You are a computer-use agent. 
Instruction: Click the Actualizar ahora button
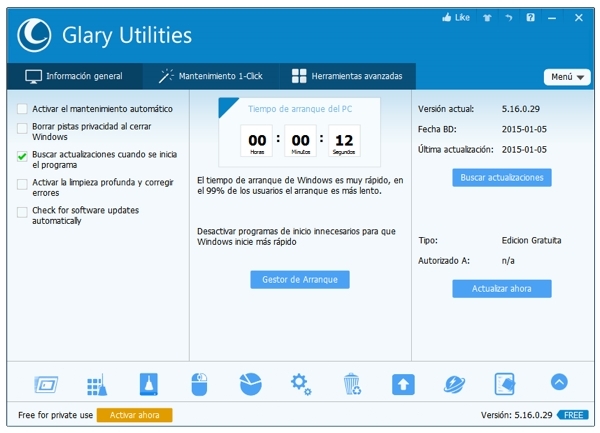coord(502,288)
